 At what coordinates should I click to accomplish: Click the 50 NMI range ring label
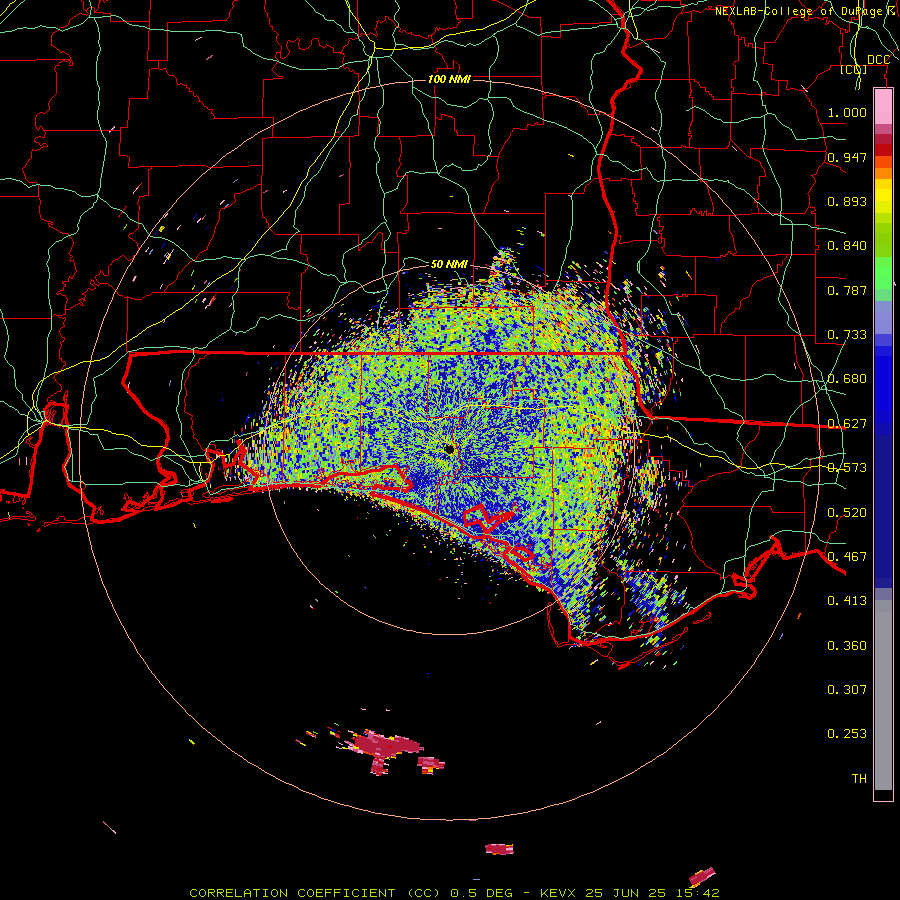[449, 264]
